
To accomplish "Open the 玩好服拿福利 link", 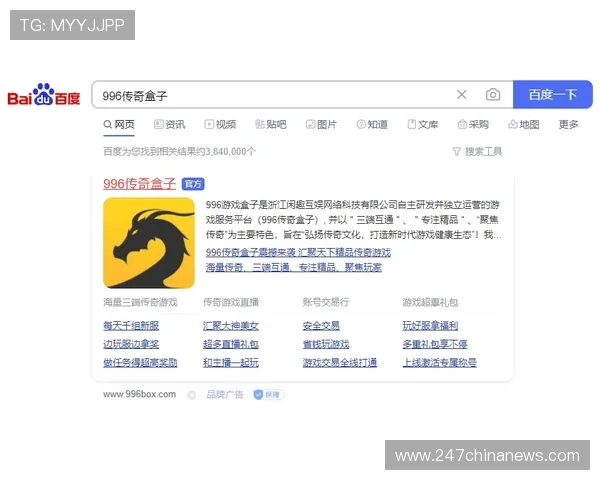I will click(430, 326).
